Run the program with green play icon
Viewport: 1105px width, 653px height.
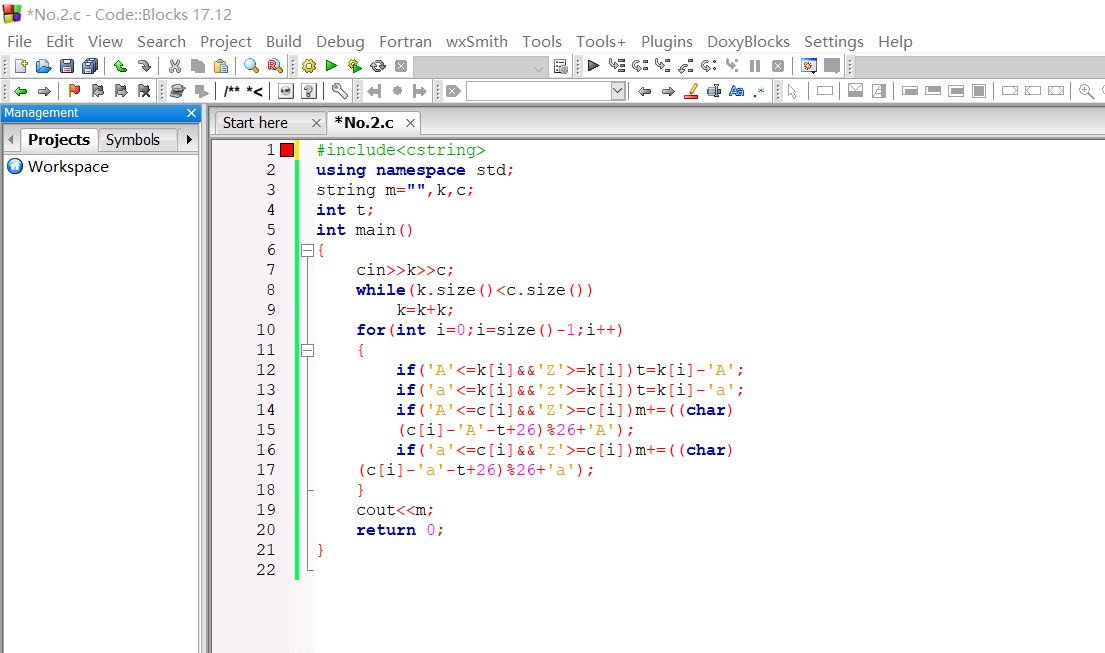331,66
